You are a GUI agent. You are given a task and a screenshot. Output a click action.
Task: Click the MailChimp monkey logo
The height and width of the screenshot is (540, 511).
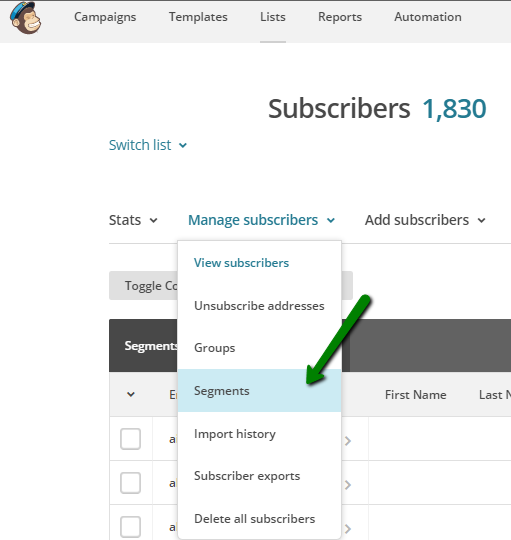[x=26, y=18]
